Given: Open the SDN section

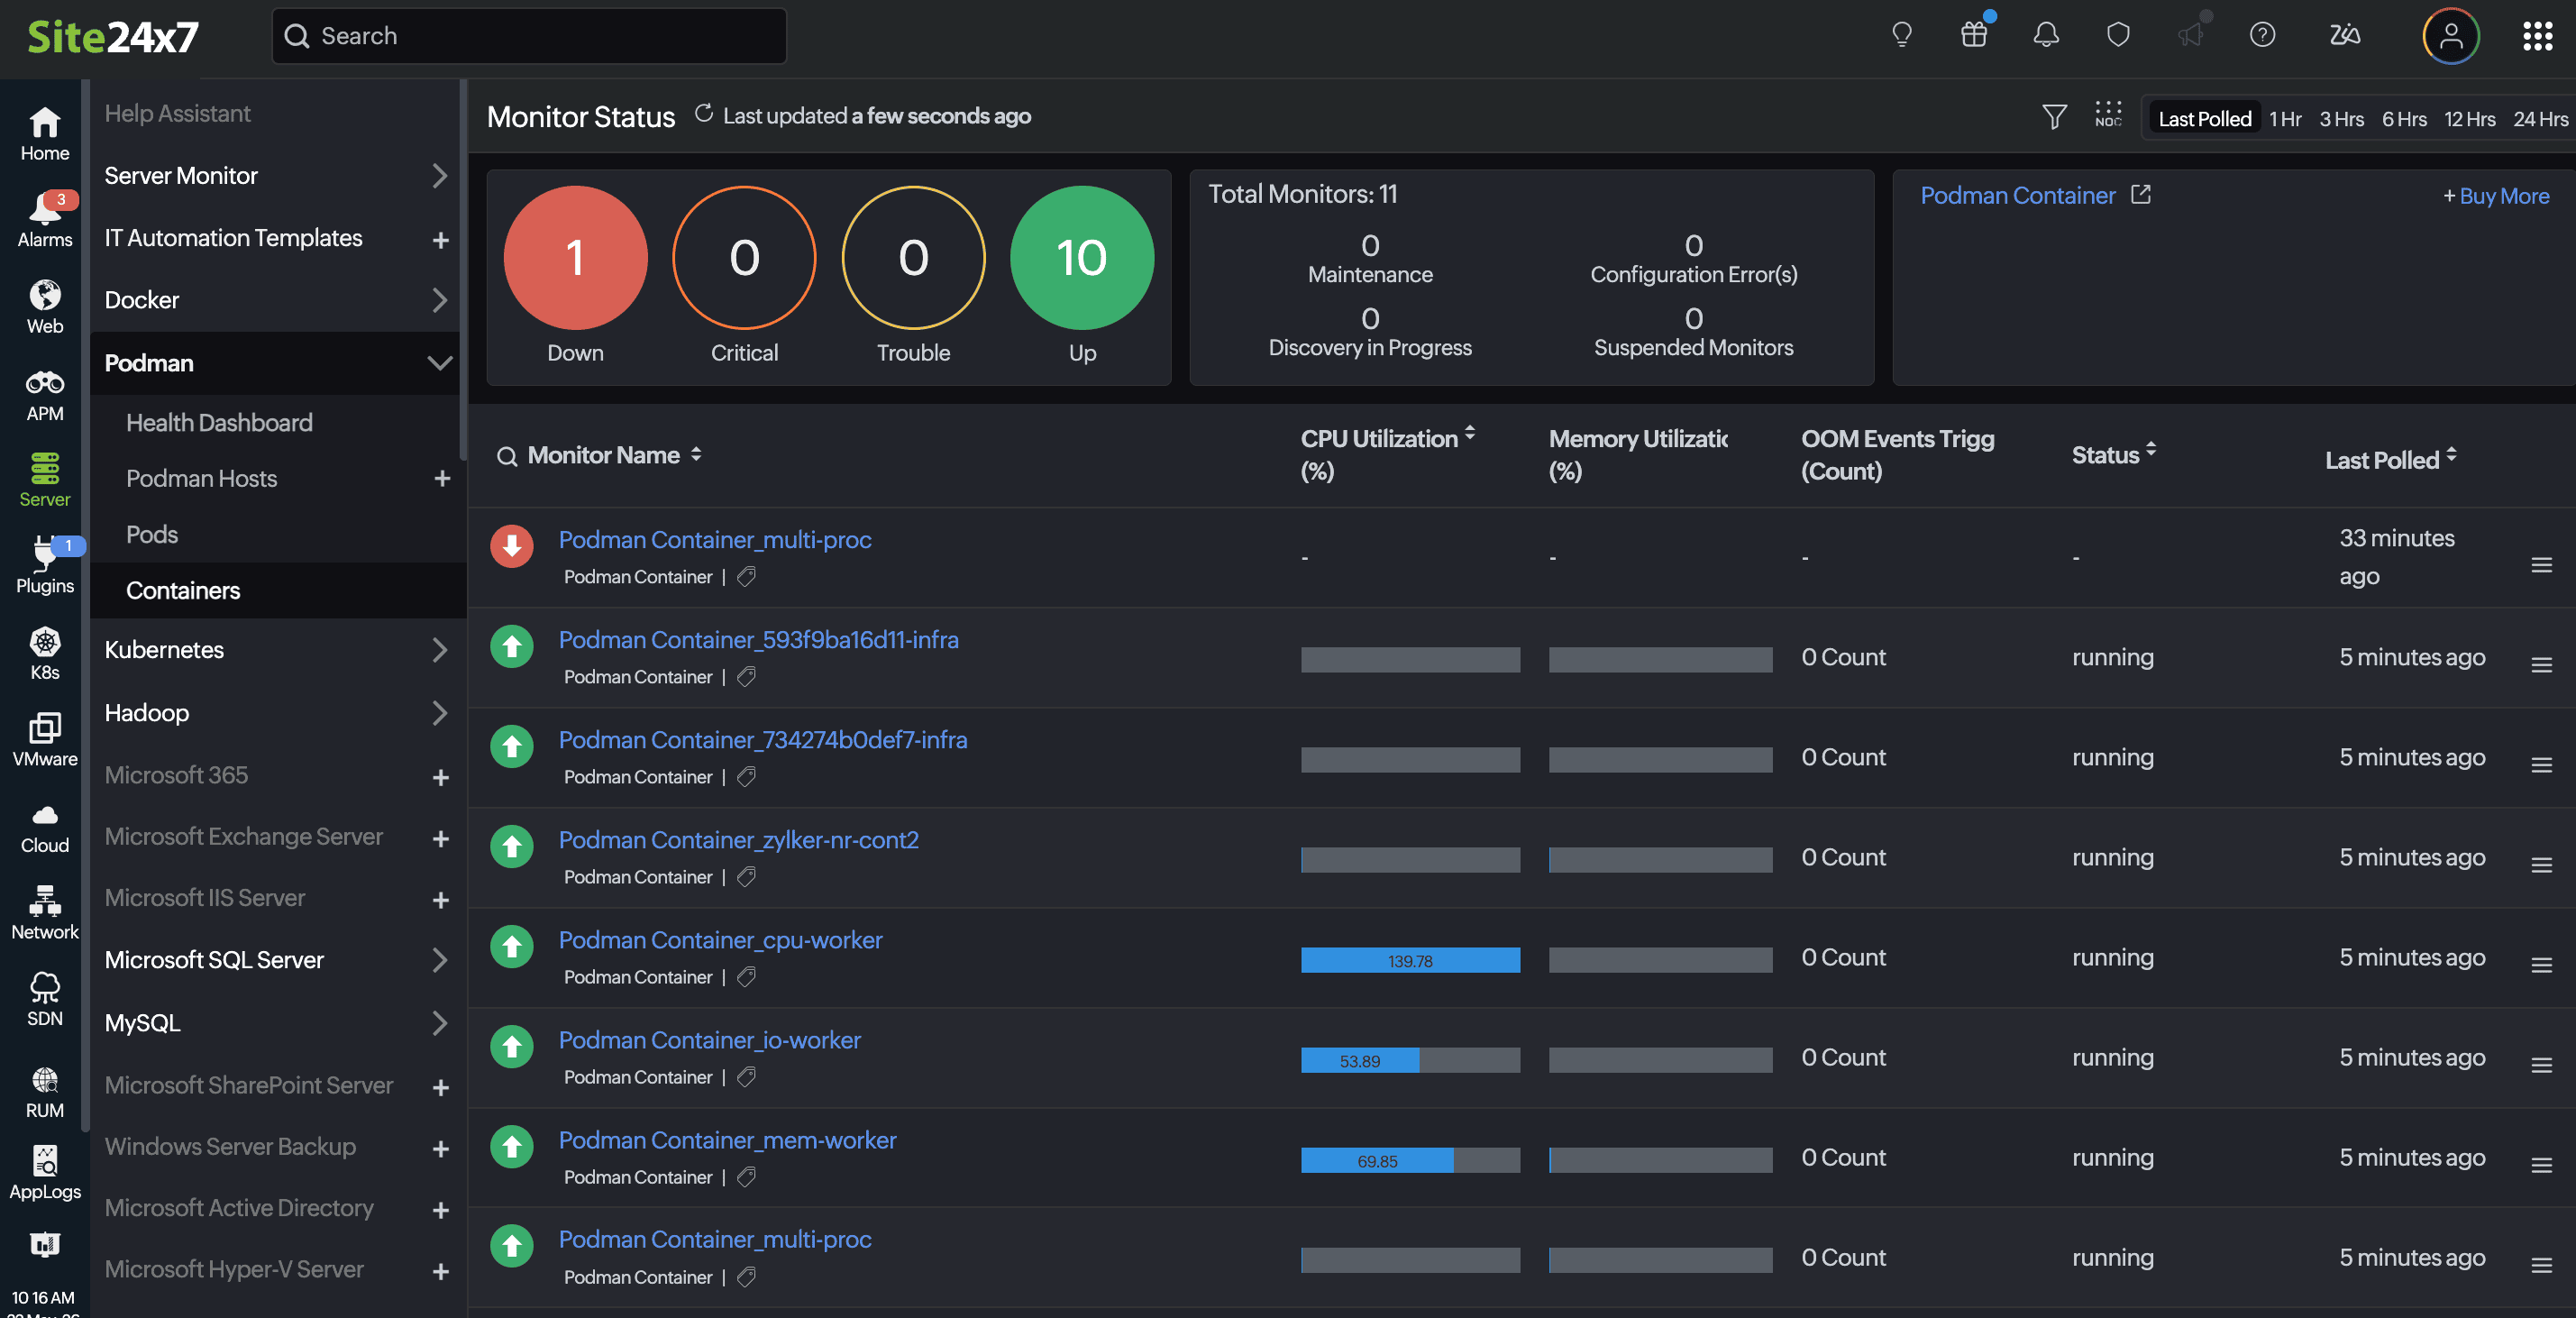Looking at the screenshot, I should point(45,999).
